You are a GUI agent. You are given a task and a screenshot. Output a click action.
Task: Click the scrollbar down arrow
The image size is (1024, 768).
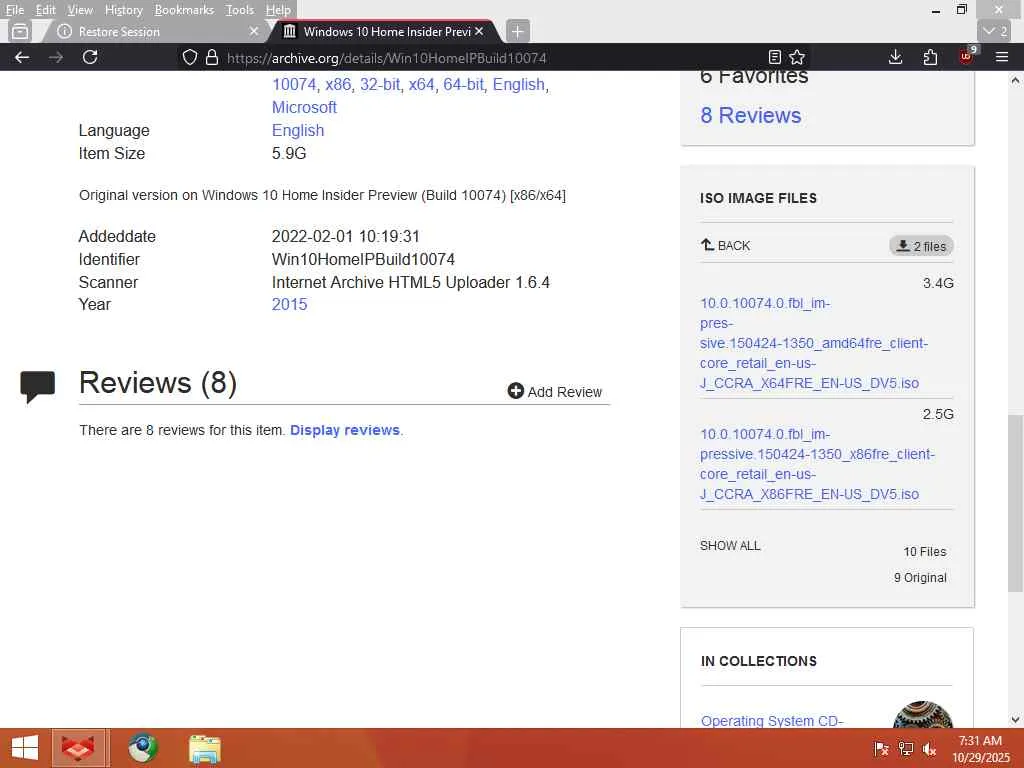tap(1015, 720)
